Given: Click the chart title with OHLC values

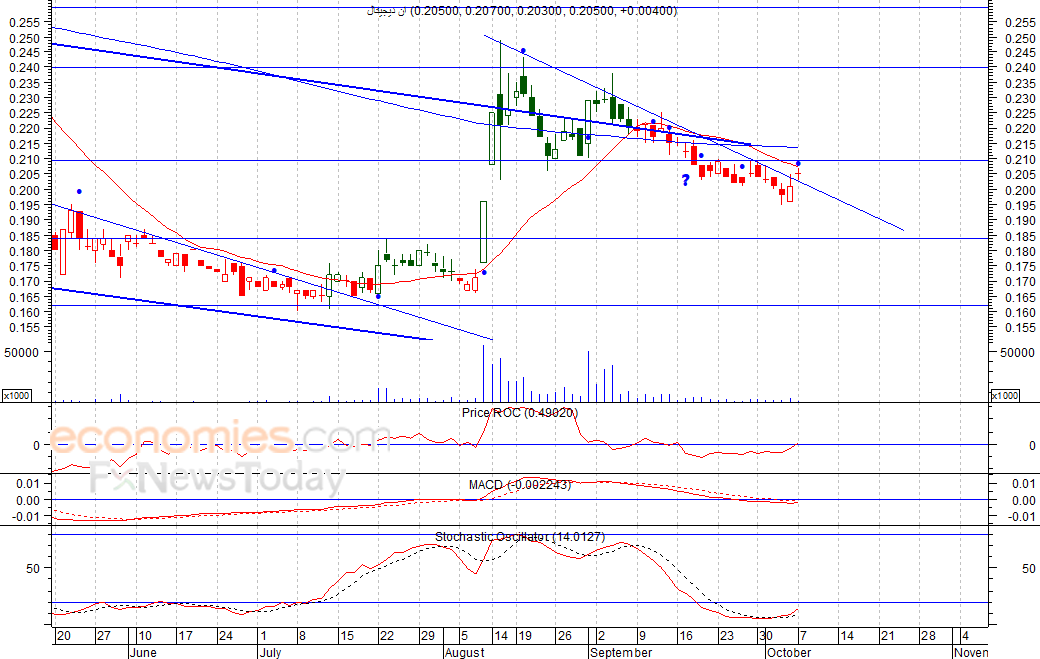Looking at the screenshot, I should click(522, 11).
